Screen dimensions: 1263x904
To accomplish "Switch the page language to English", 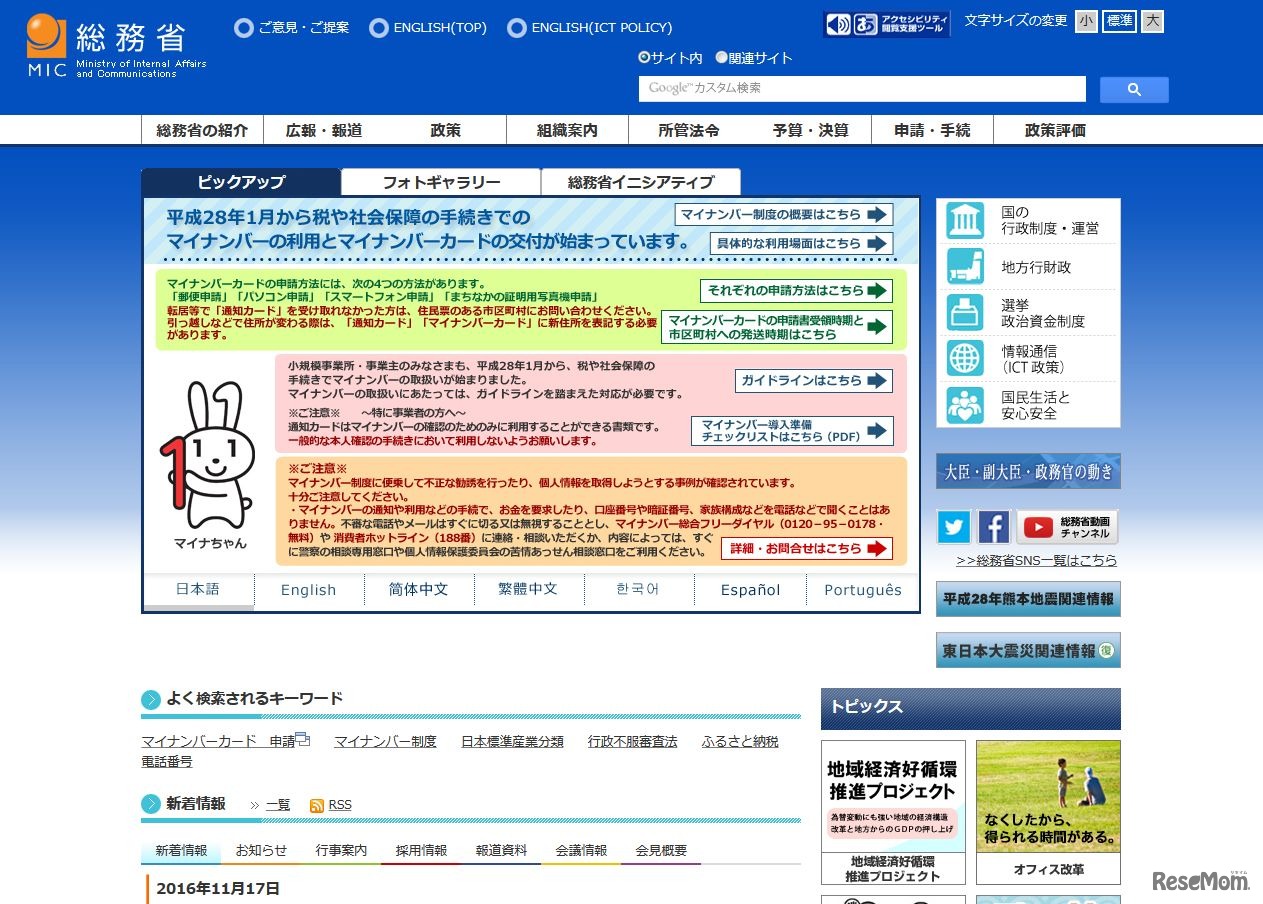I will 308,591.
